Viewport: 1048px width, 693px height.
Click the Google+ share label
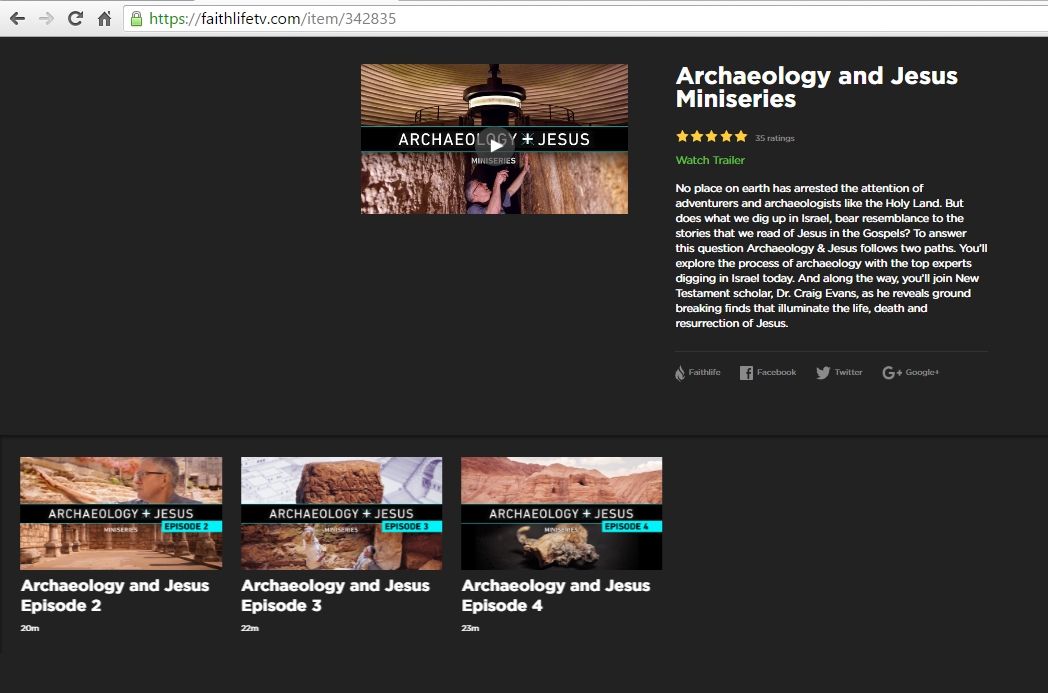[x=922, y=372]
